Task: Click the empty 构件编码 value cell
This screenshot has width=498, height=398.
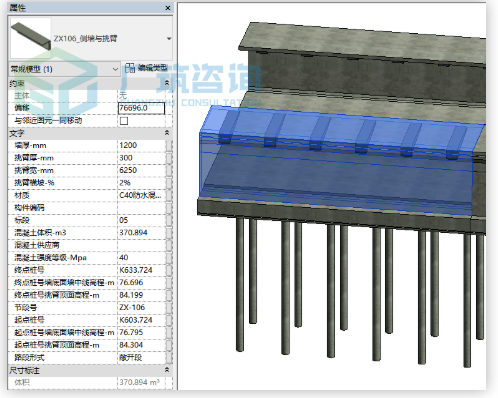Action: point(142,208)
